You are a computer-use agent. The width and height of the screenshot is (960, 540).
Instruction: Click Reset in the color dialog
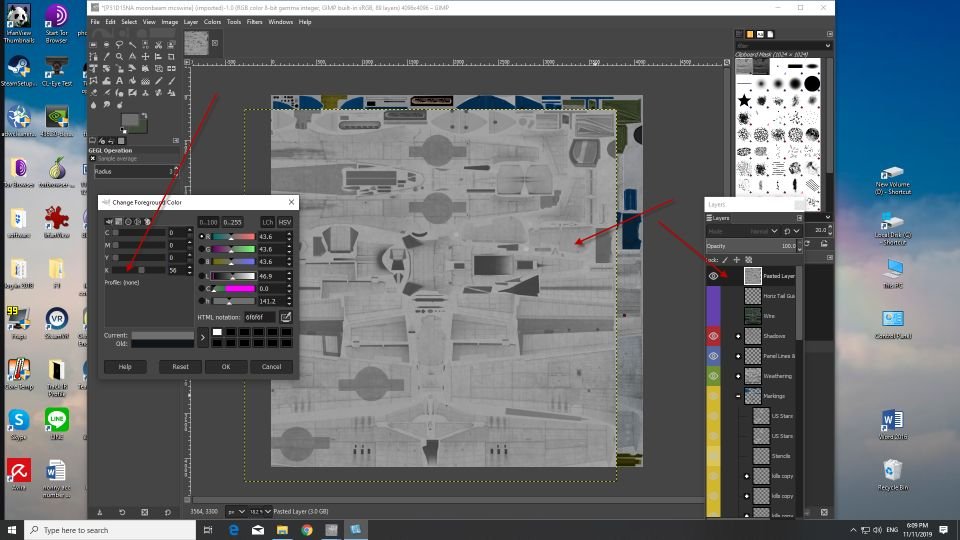(180, 367)
